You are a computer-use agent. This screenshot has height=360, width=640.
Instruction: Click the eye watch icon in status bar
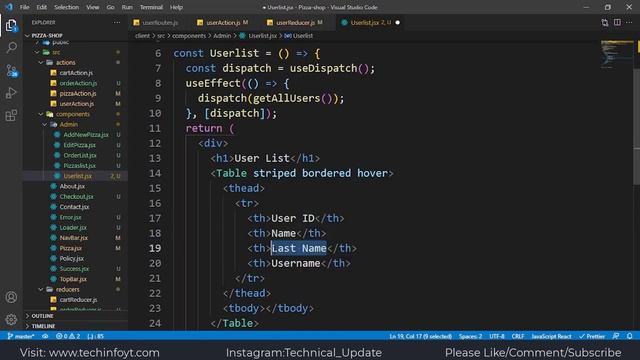[x=45, y=336]
